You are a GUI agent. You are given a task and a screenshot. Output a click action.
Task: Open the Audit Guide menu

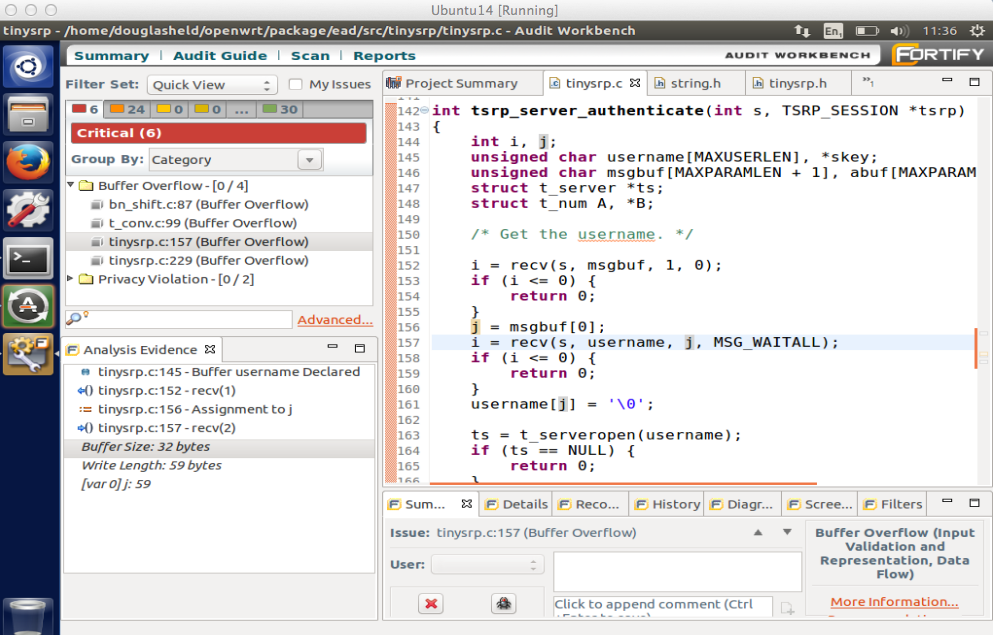(x=220, y=56)
